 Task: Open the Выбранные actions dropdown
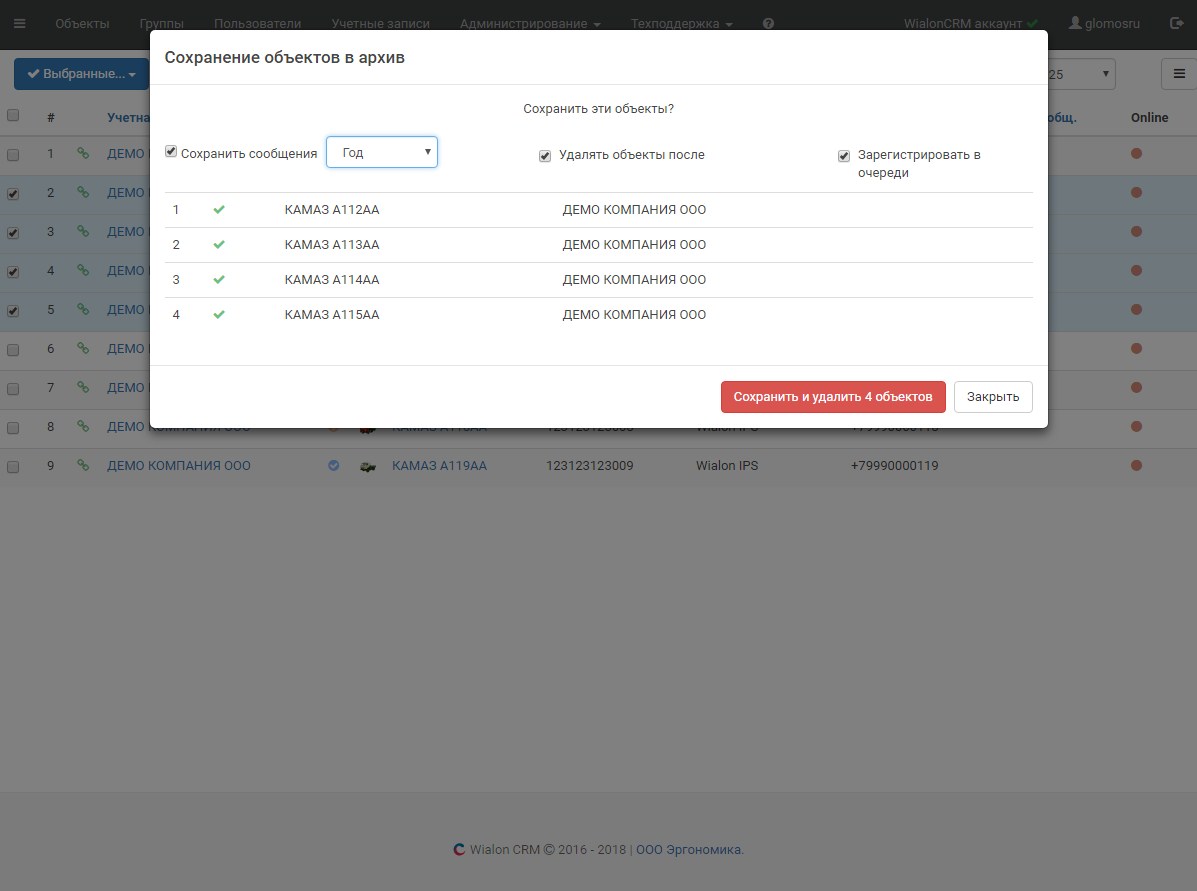coord(81,74)
